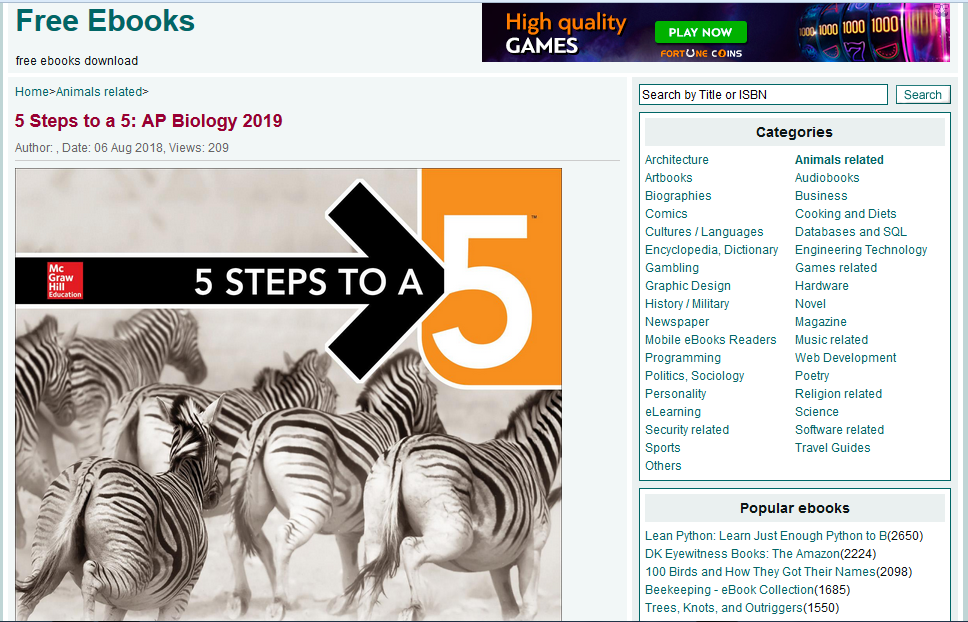Open the Programming category
This screenshot has height=622, width=968.
pos(683,357)
